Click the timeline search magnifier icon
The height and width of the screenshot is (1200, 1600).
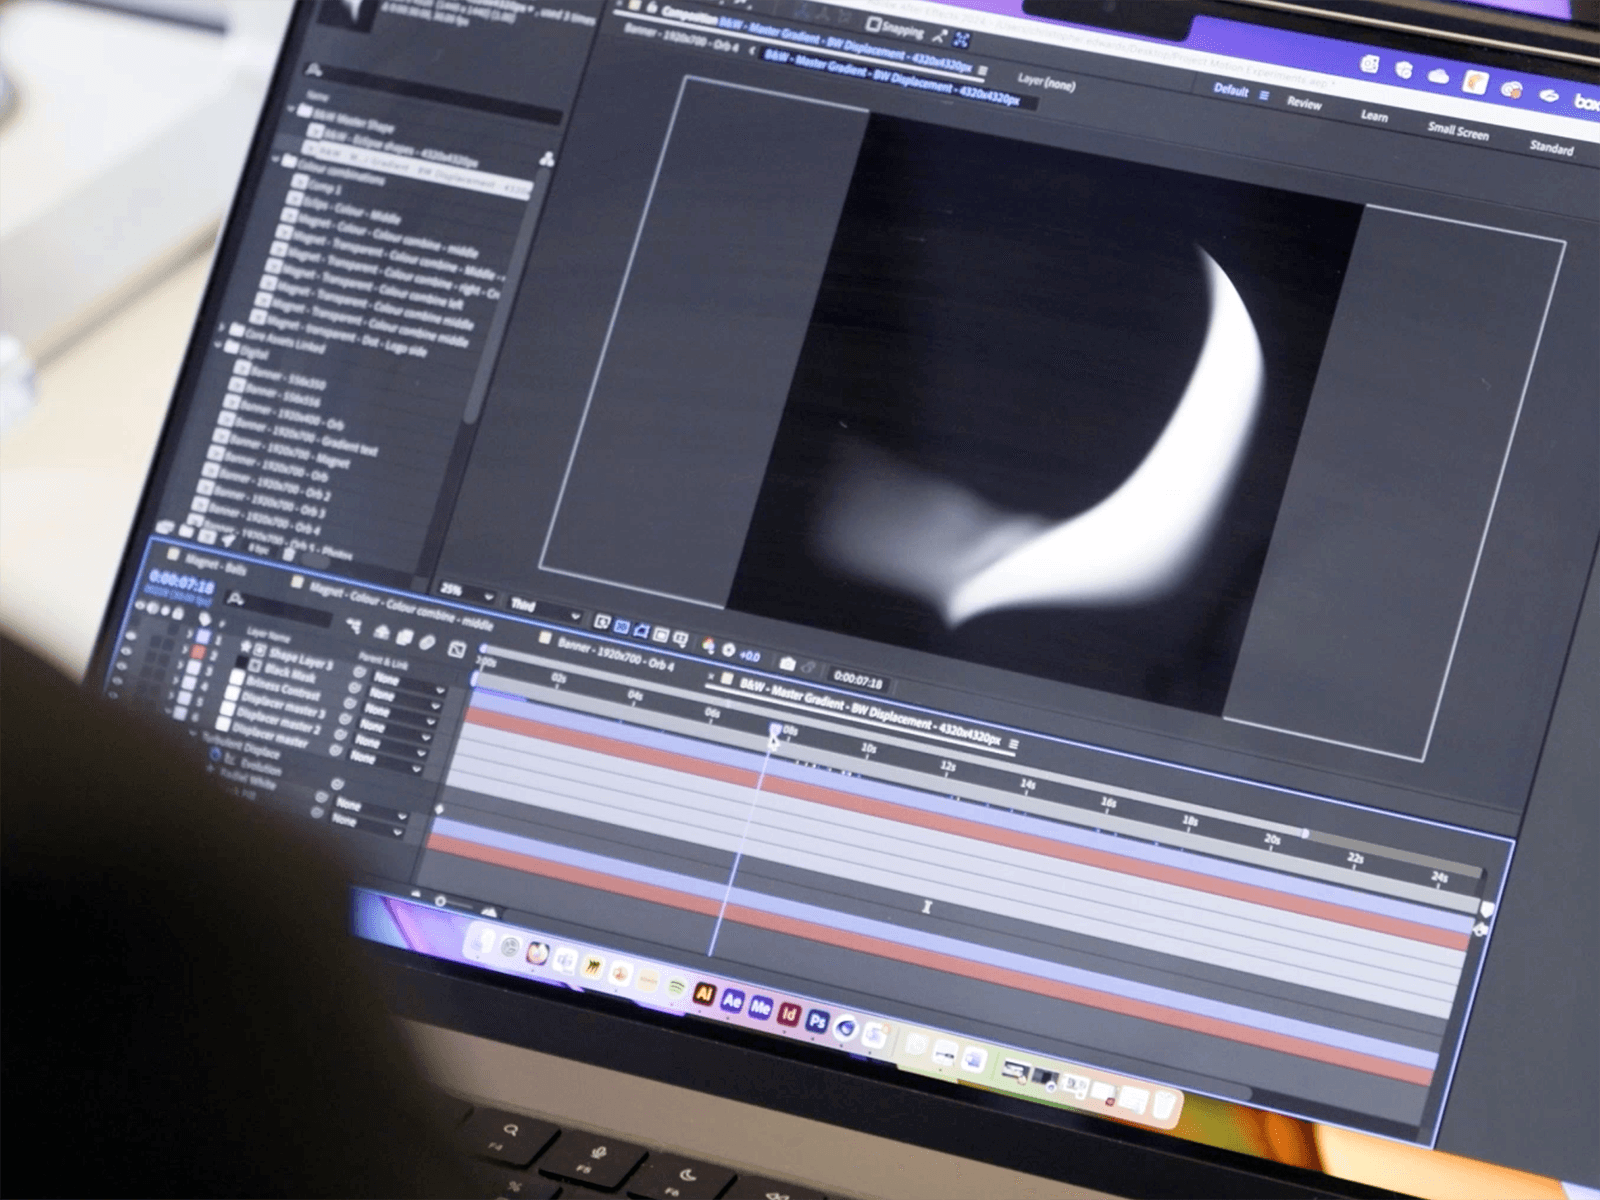click(x=235, y=598)
